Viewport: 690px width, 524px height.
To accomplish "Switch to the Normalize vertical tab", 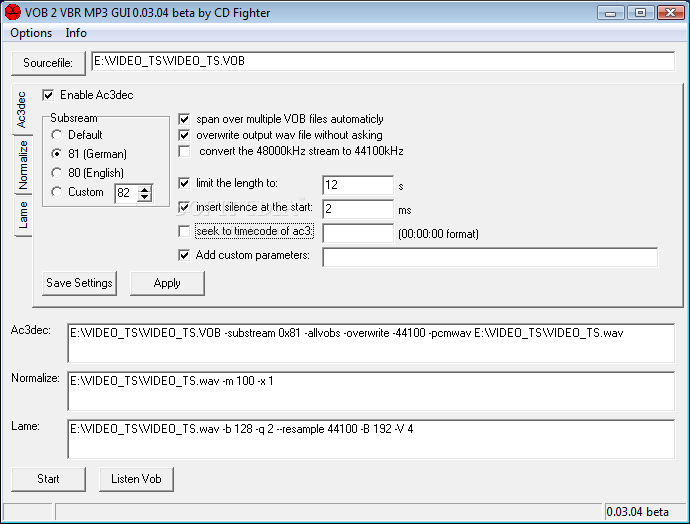I will [x=22, y=165].
